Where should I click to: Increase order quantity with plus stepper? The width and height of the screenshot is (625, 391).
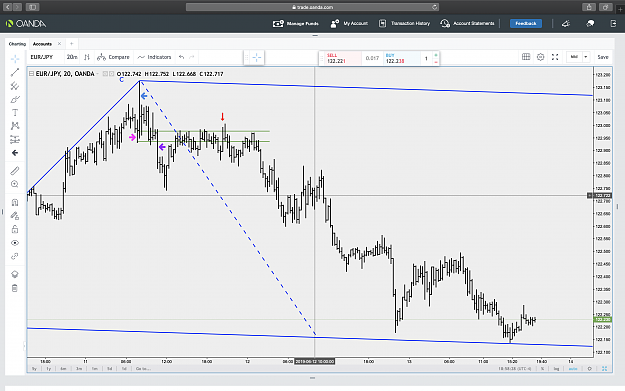[x=436, y=55]
